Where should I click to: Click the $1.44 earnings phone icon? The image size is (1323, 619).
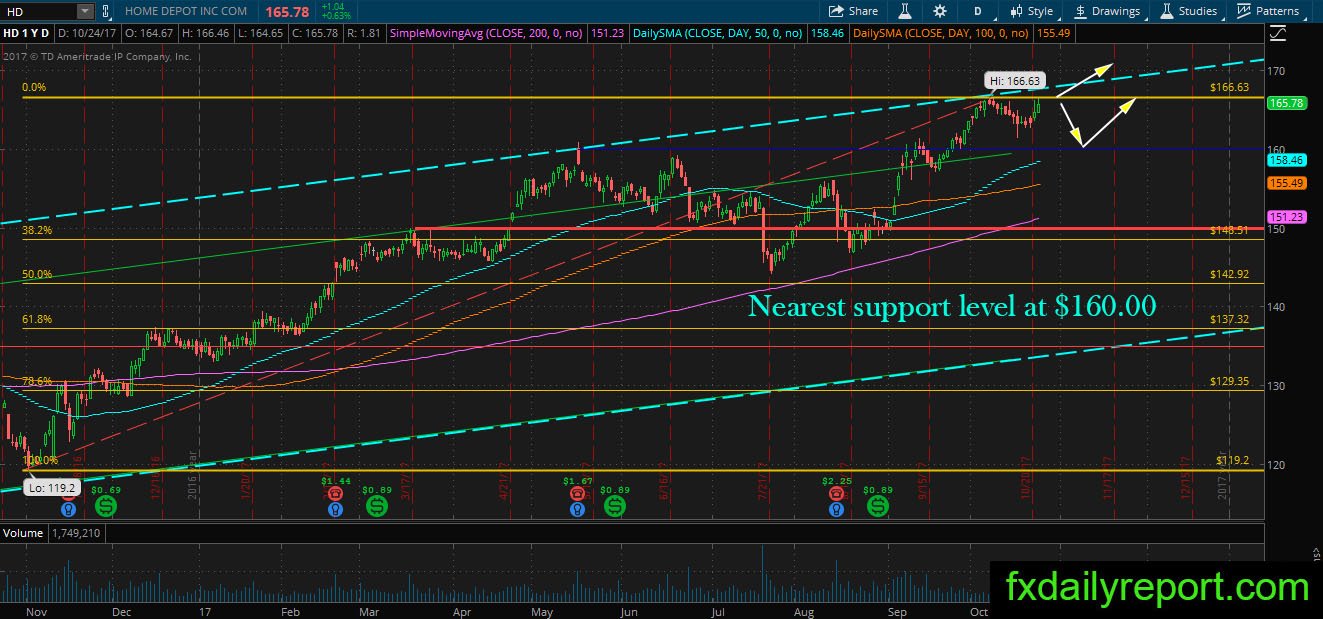(x=335, y=493)
